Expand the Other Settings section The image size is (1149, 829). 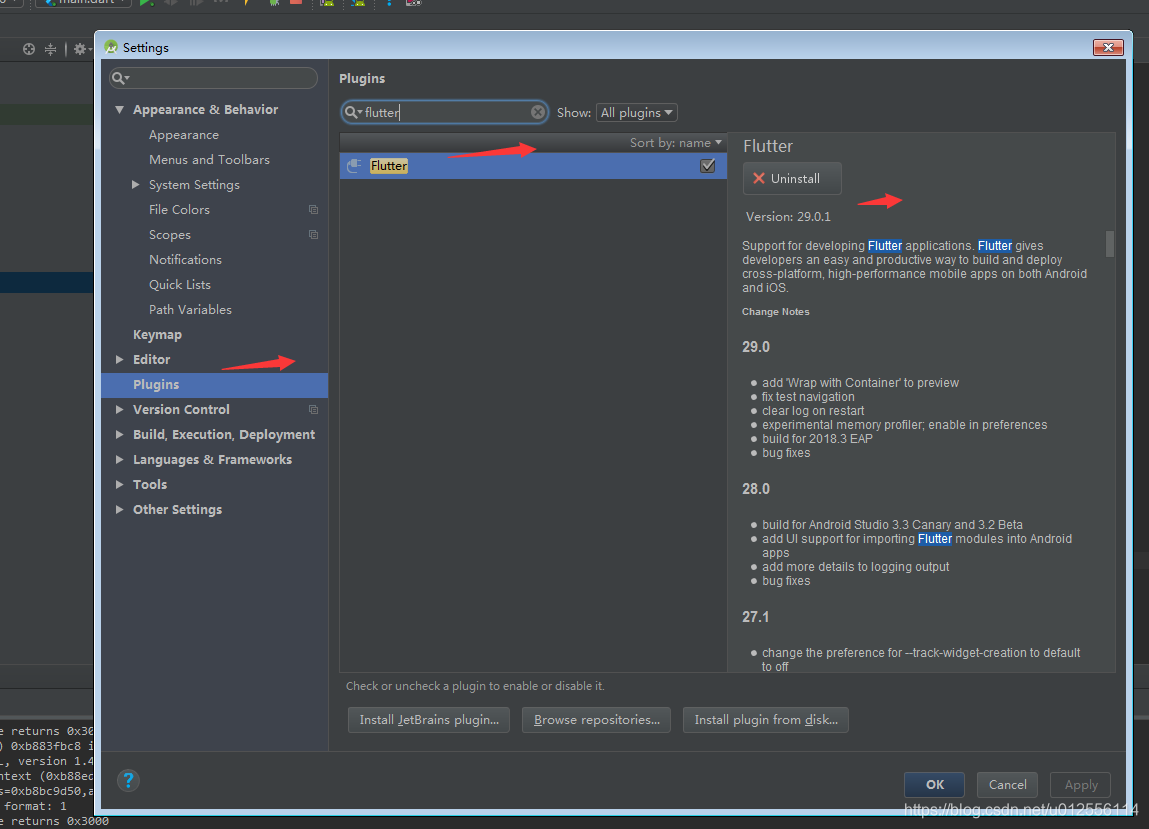(119, 509)
